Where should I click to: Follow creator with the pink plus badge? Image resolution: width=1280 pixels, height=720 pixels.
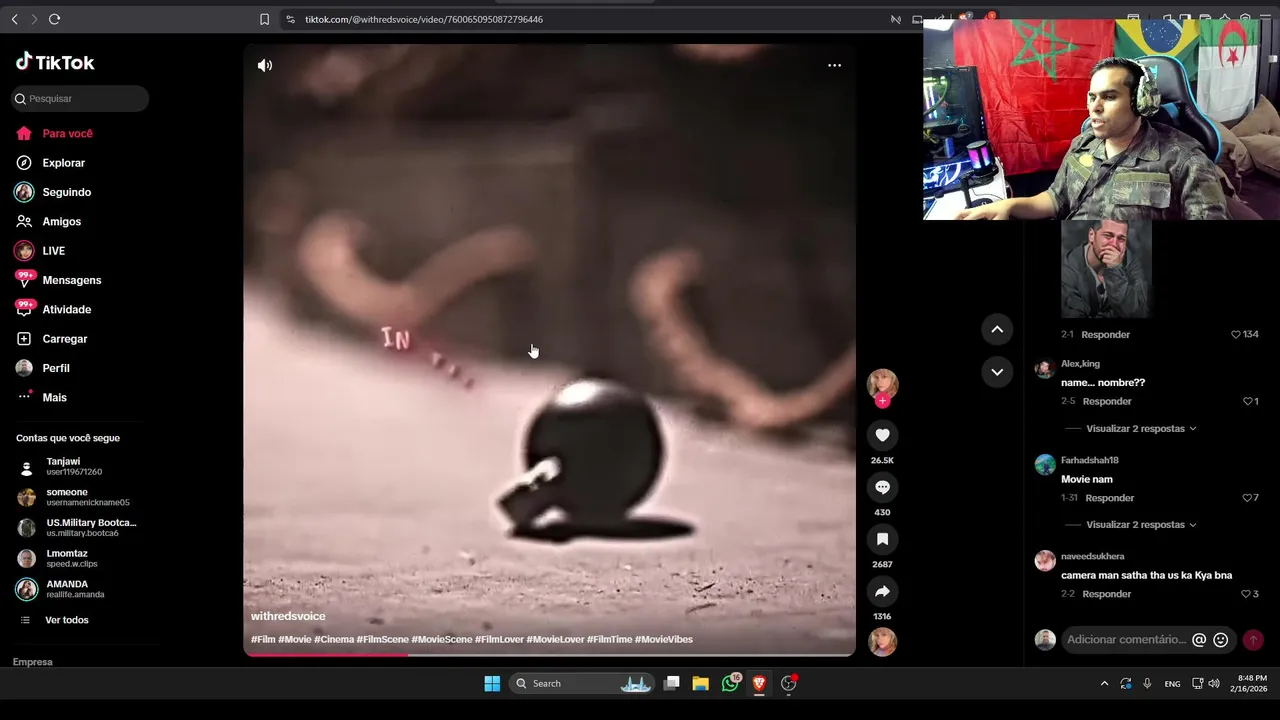(882, 401)
